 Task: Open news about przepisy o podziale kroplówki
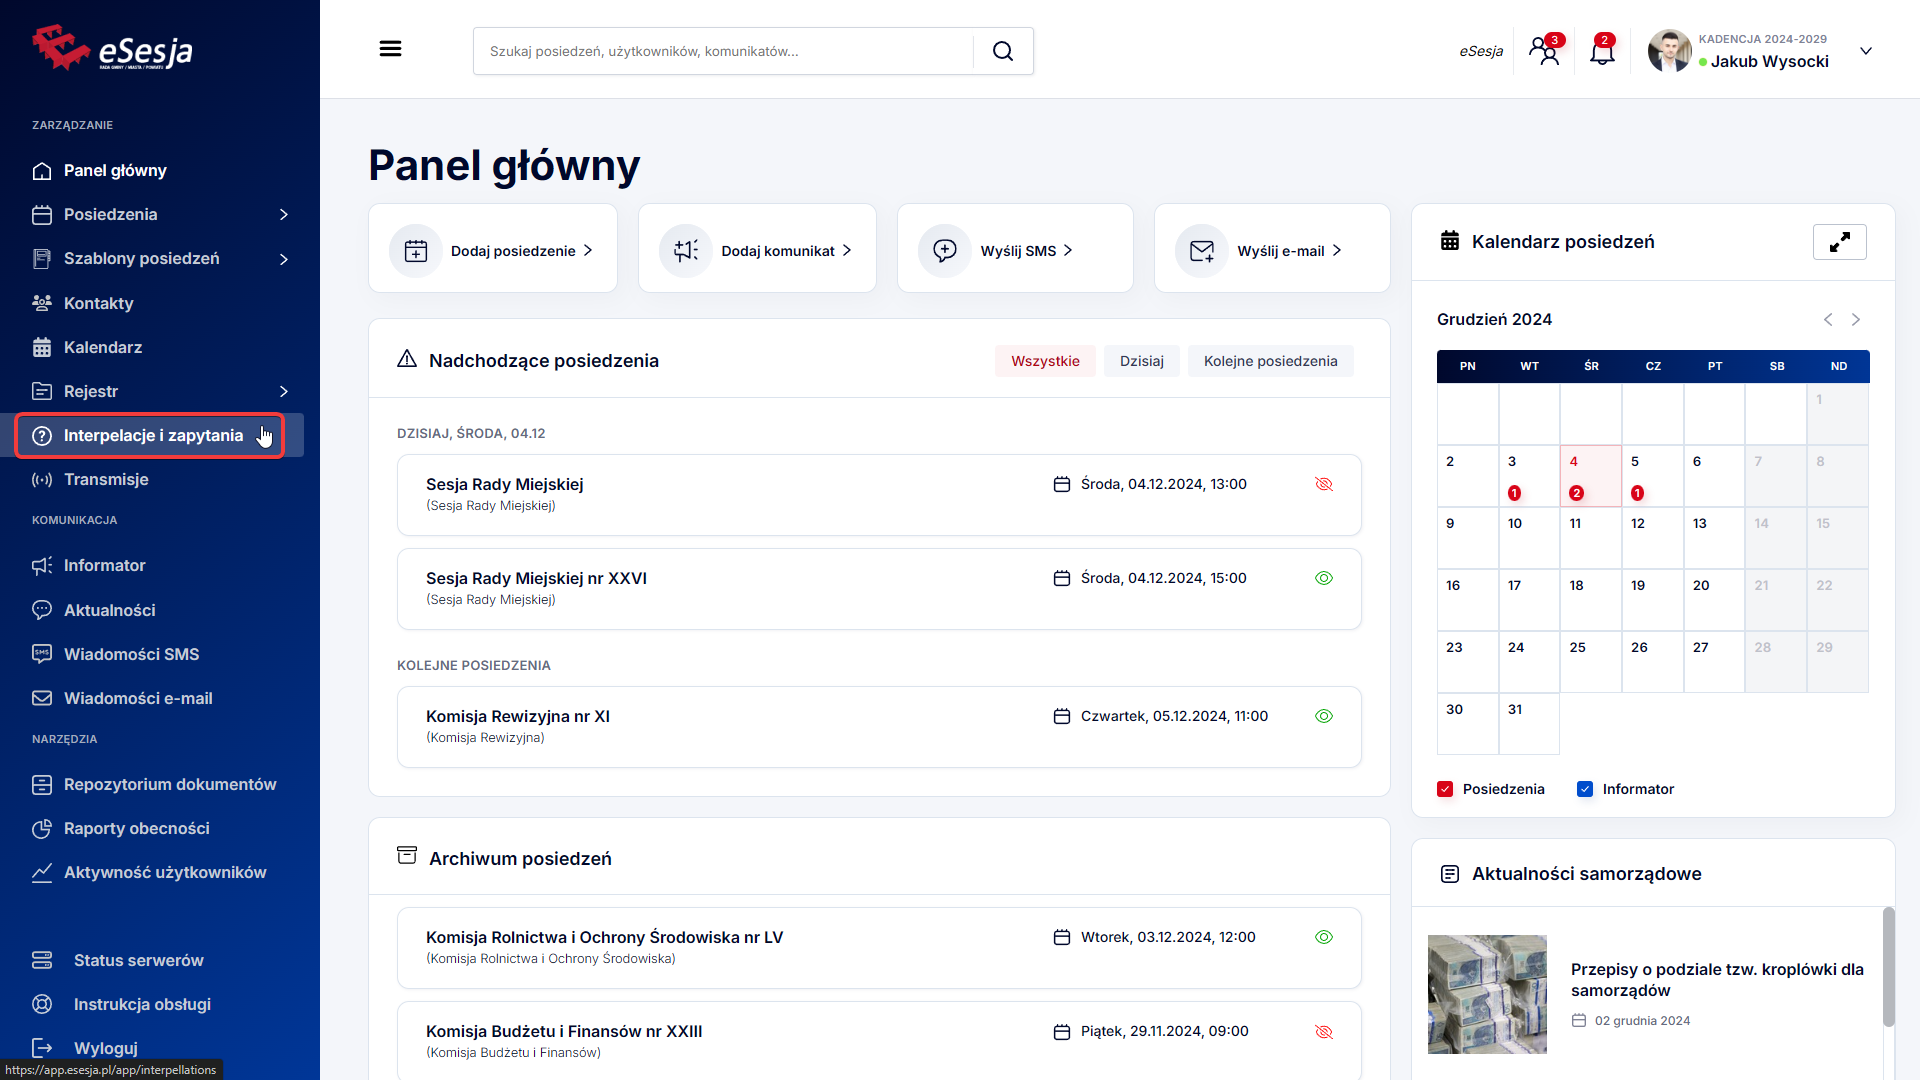point(1717,980)
